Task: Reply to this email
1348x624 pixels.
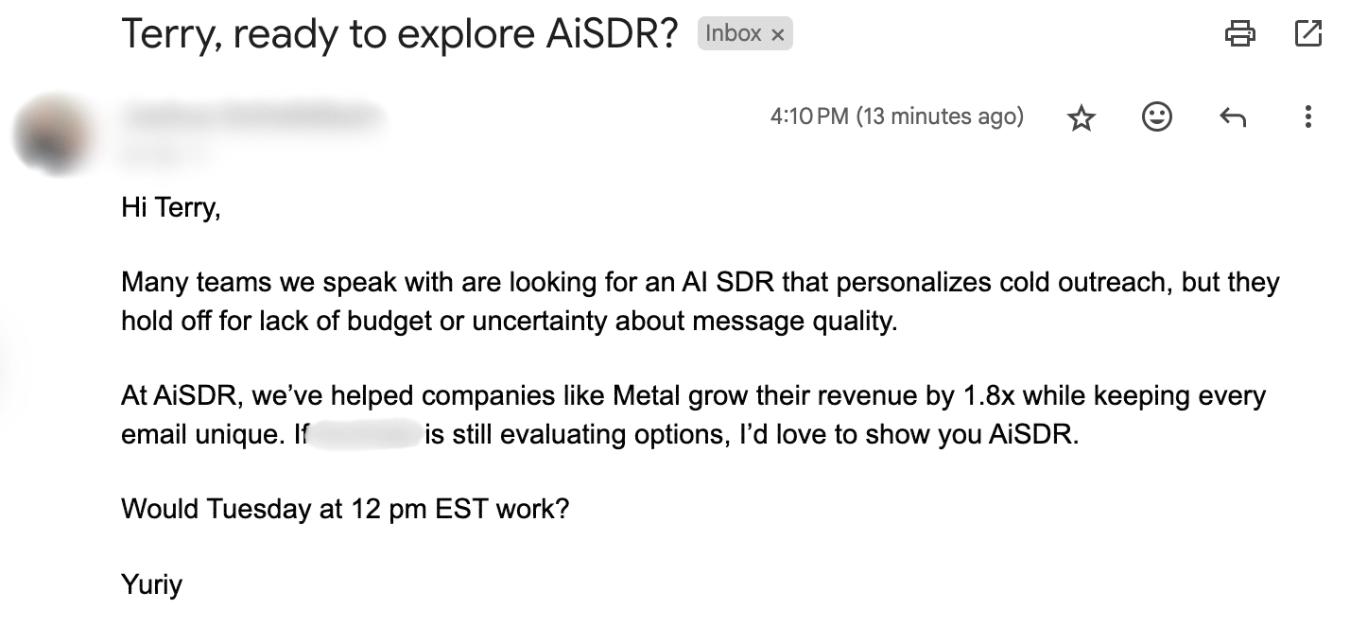Action: [x=1232, y=118]
